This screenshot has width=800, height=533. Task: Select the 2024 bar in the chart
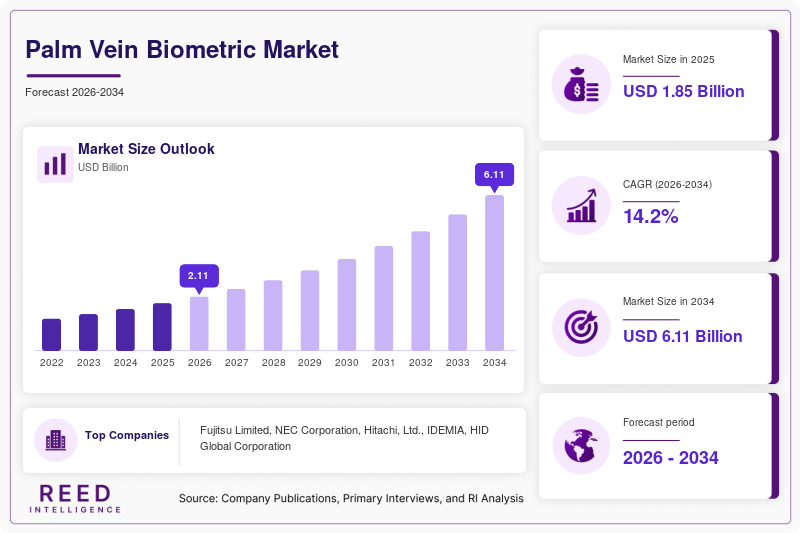click(x=126, y=329)
